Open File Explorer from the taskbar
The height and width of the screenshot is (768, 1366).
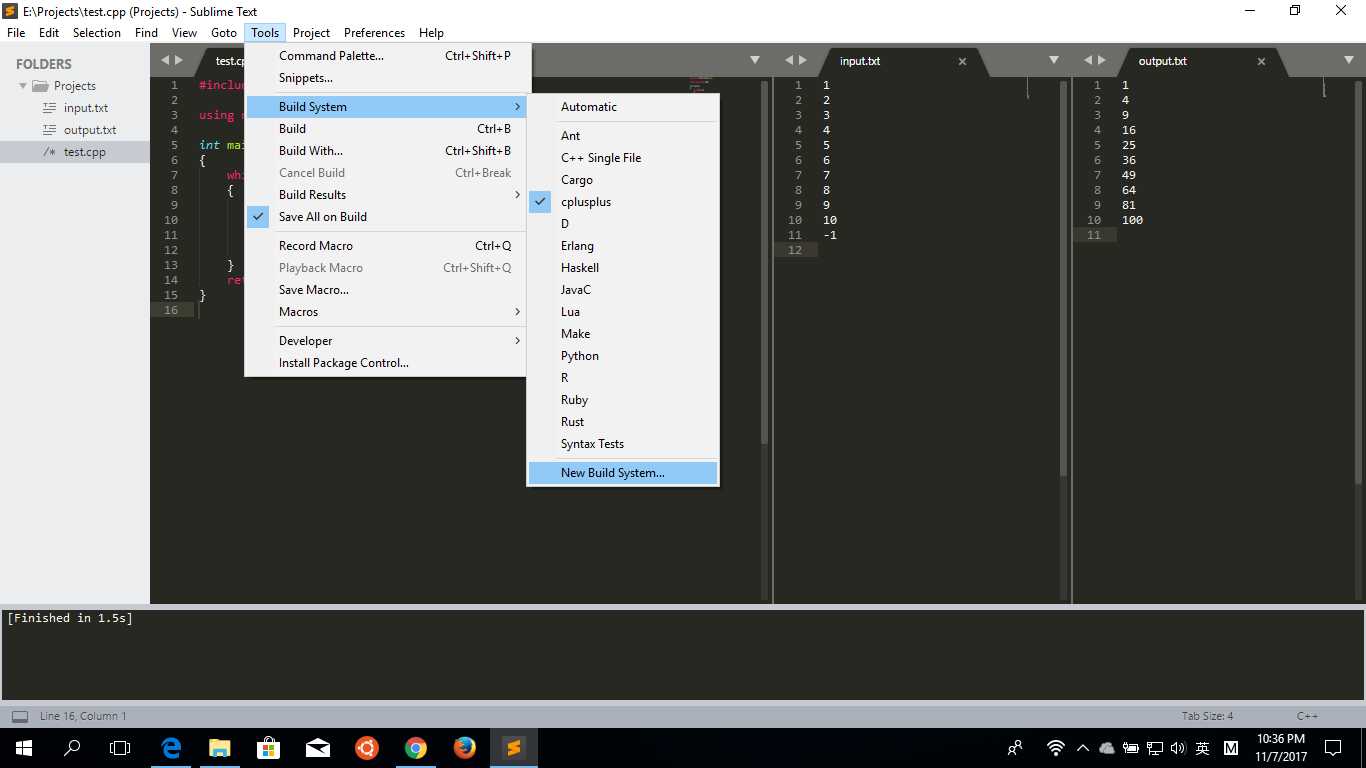pos(219,748)
